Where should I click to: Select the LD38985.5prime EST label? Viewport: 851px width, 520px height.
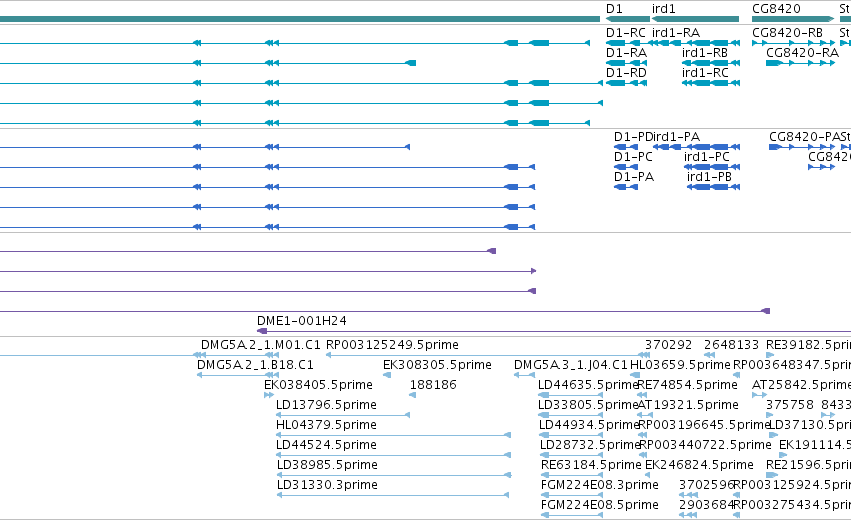[x=327, y=465]
